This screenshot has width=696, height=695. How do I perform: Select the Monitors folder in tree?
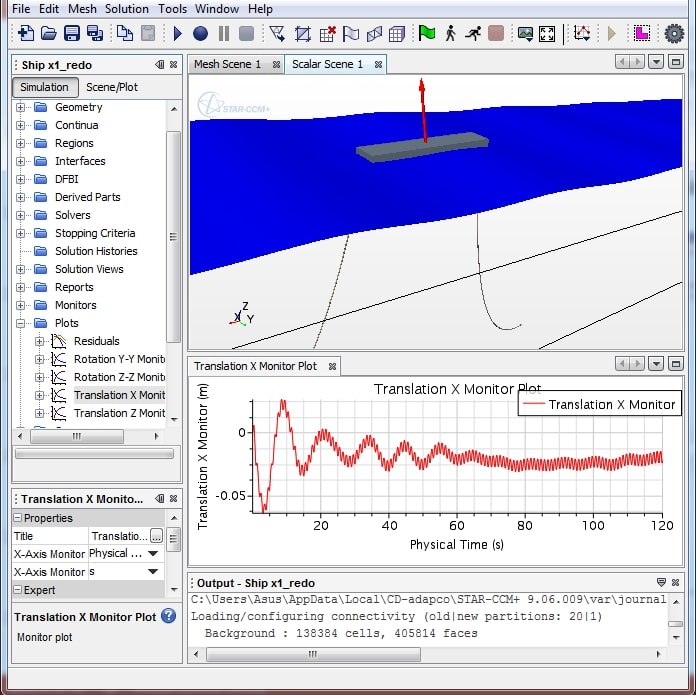75,305
